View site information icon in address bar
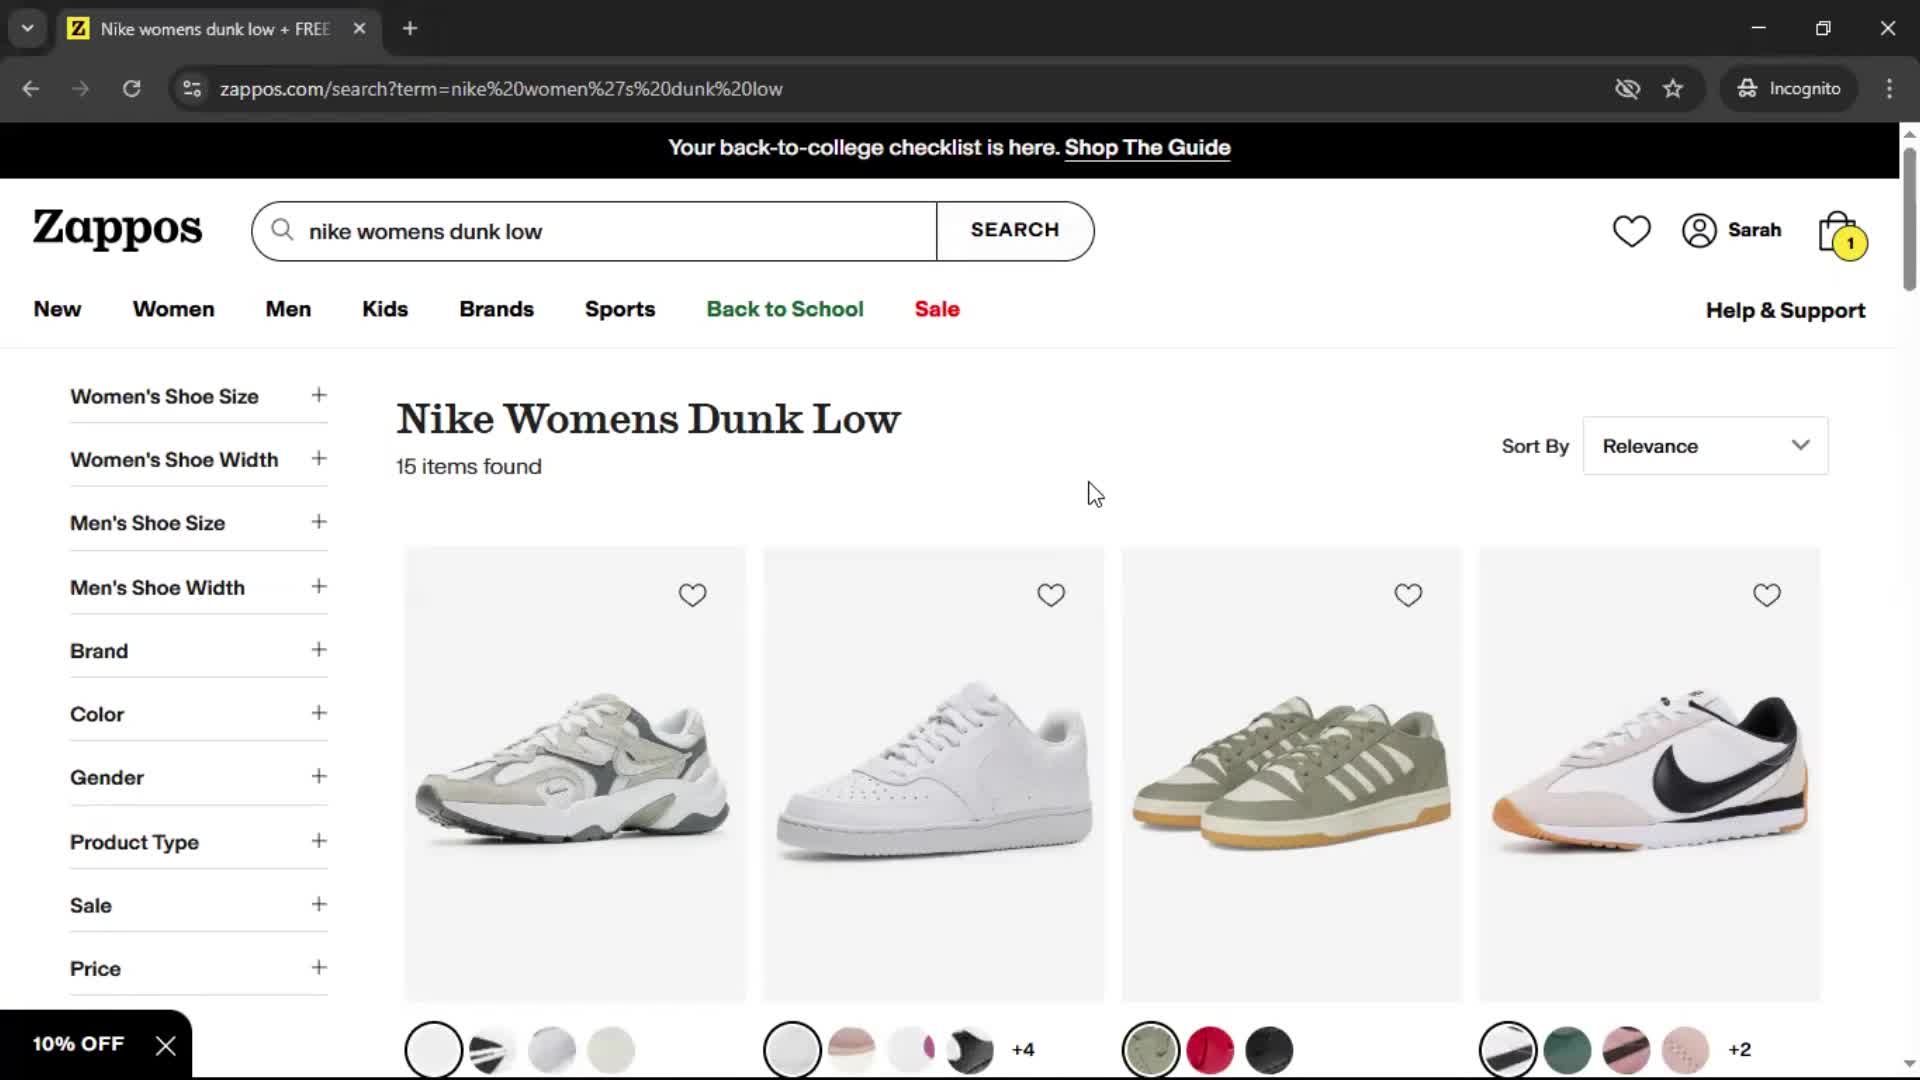This screenshot has height=1080, width=1920. tap(192, 89)
